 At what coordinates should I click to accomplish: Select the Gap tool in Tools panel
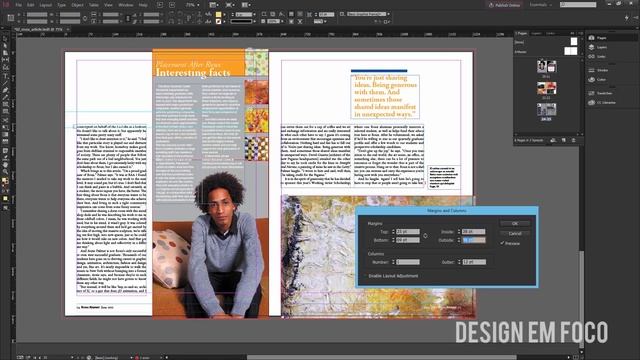(5, 60)
